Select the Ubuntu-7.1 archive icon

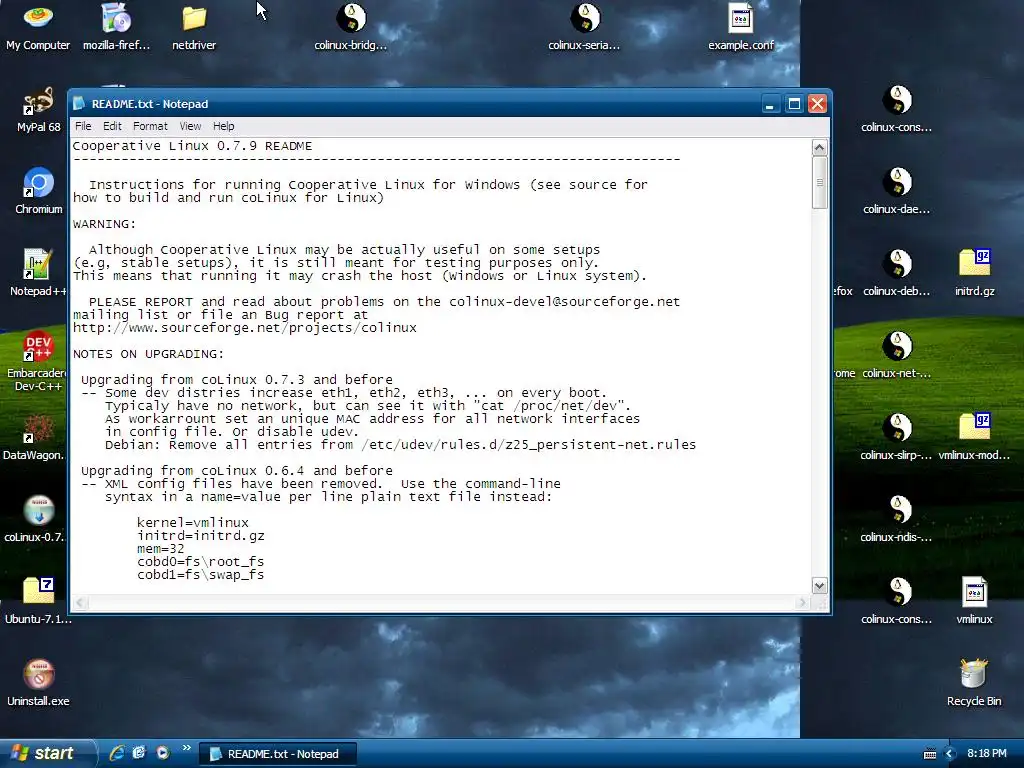tap(38, 601)
